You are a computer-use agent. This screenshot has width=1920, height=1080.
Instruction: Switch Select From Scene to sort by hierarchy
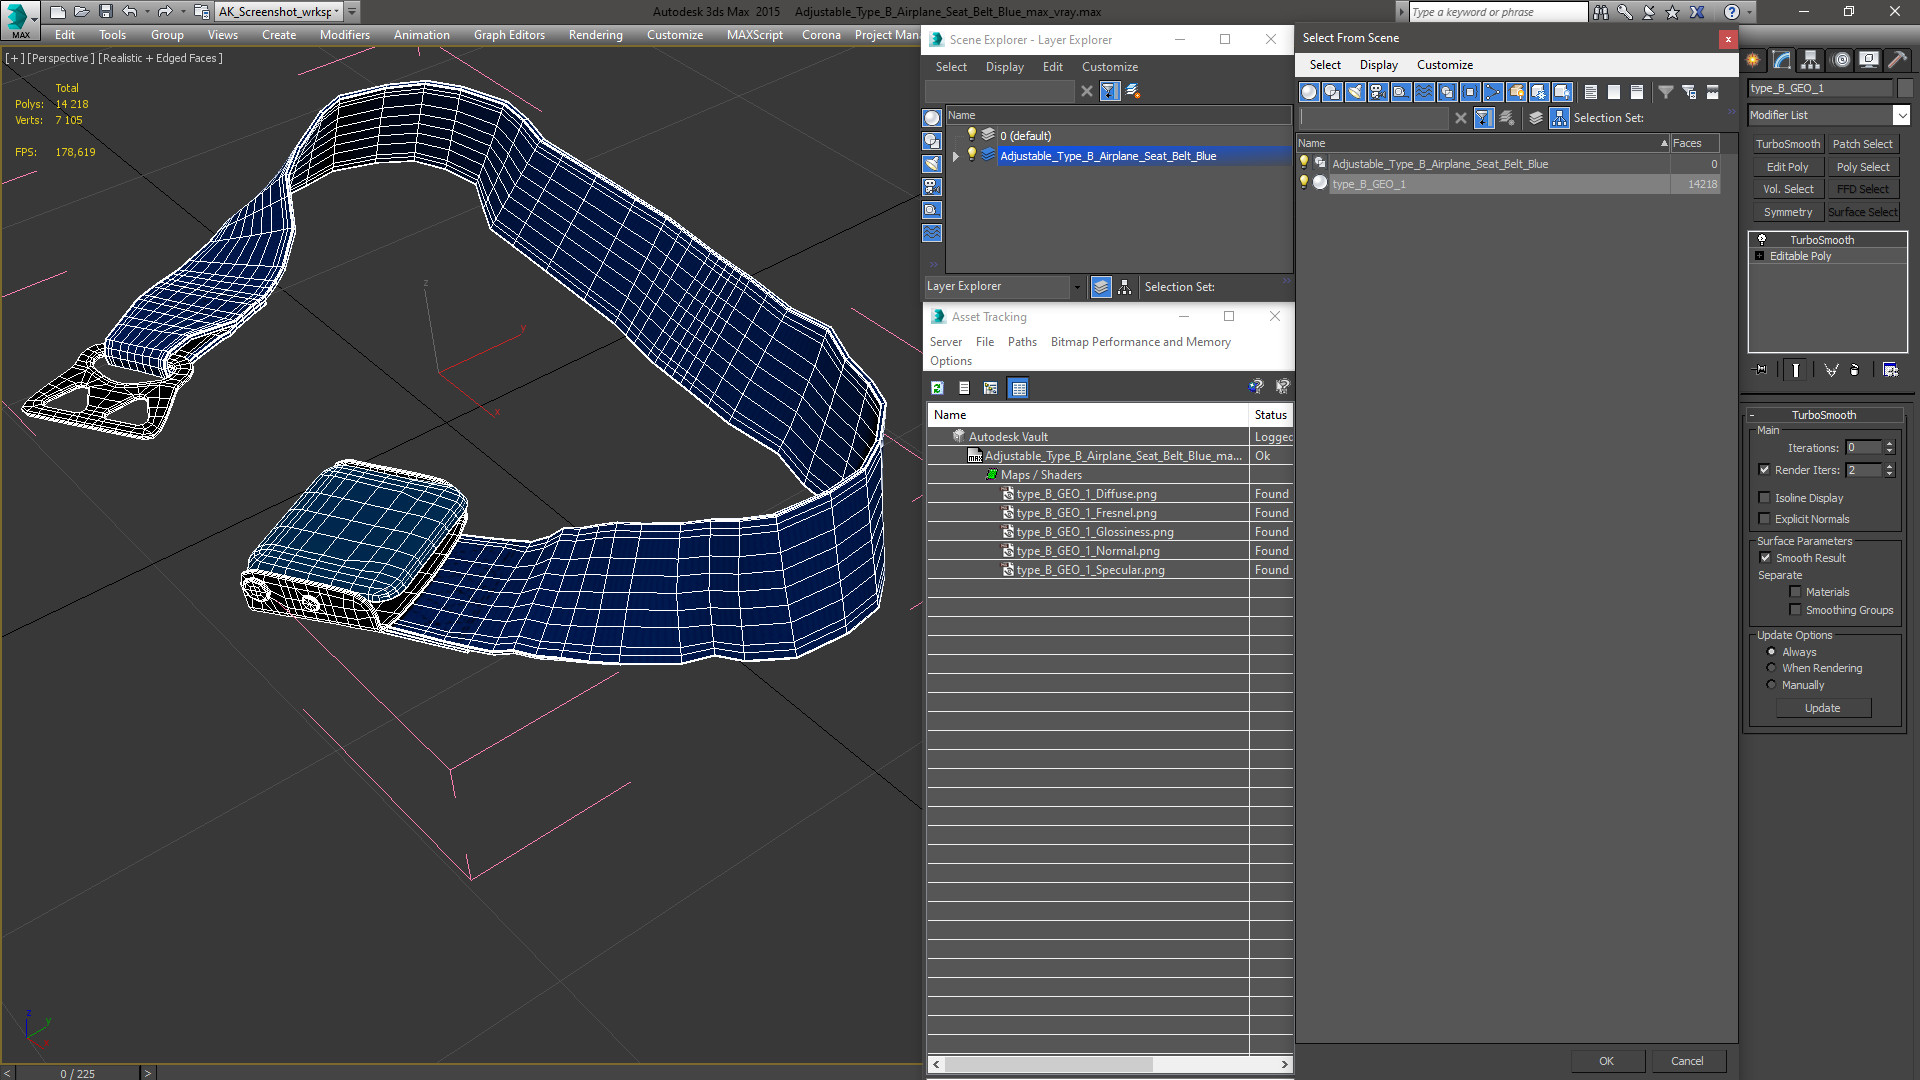1560,118
